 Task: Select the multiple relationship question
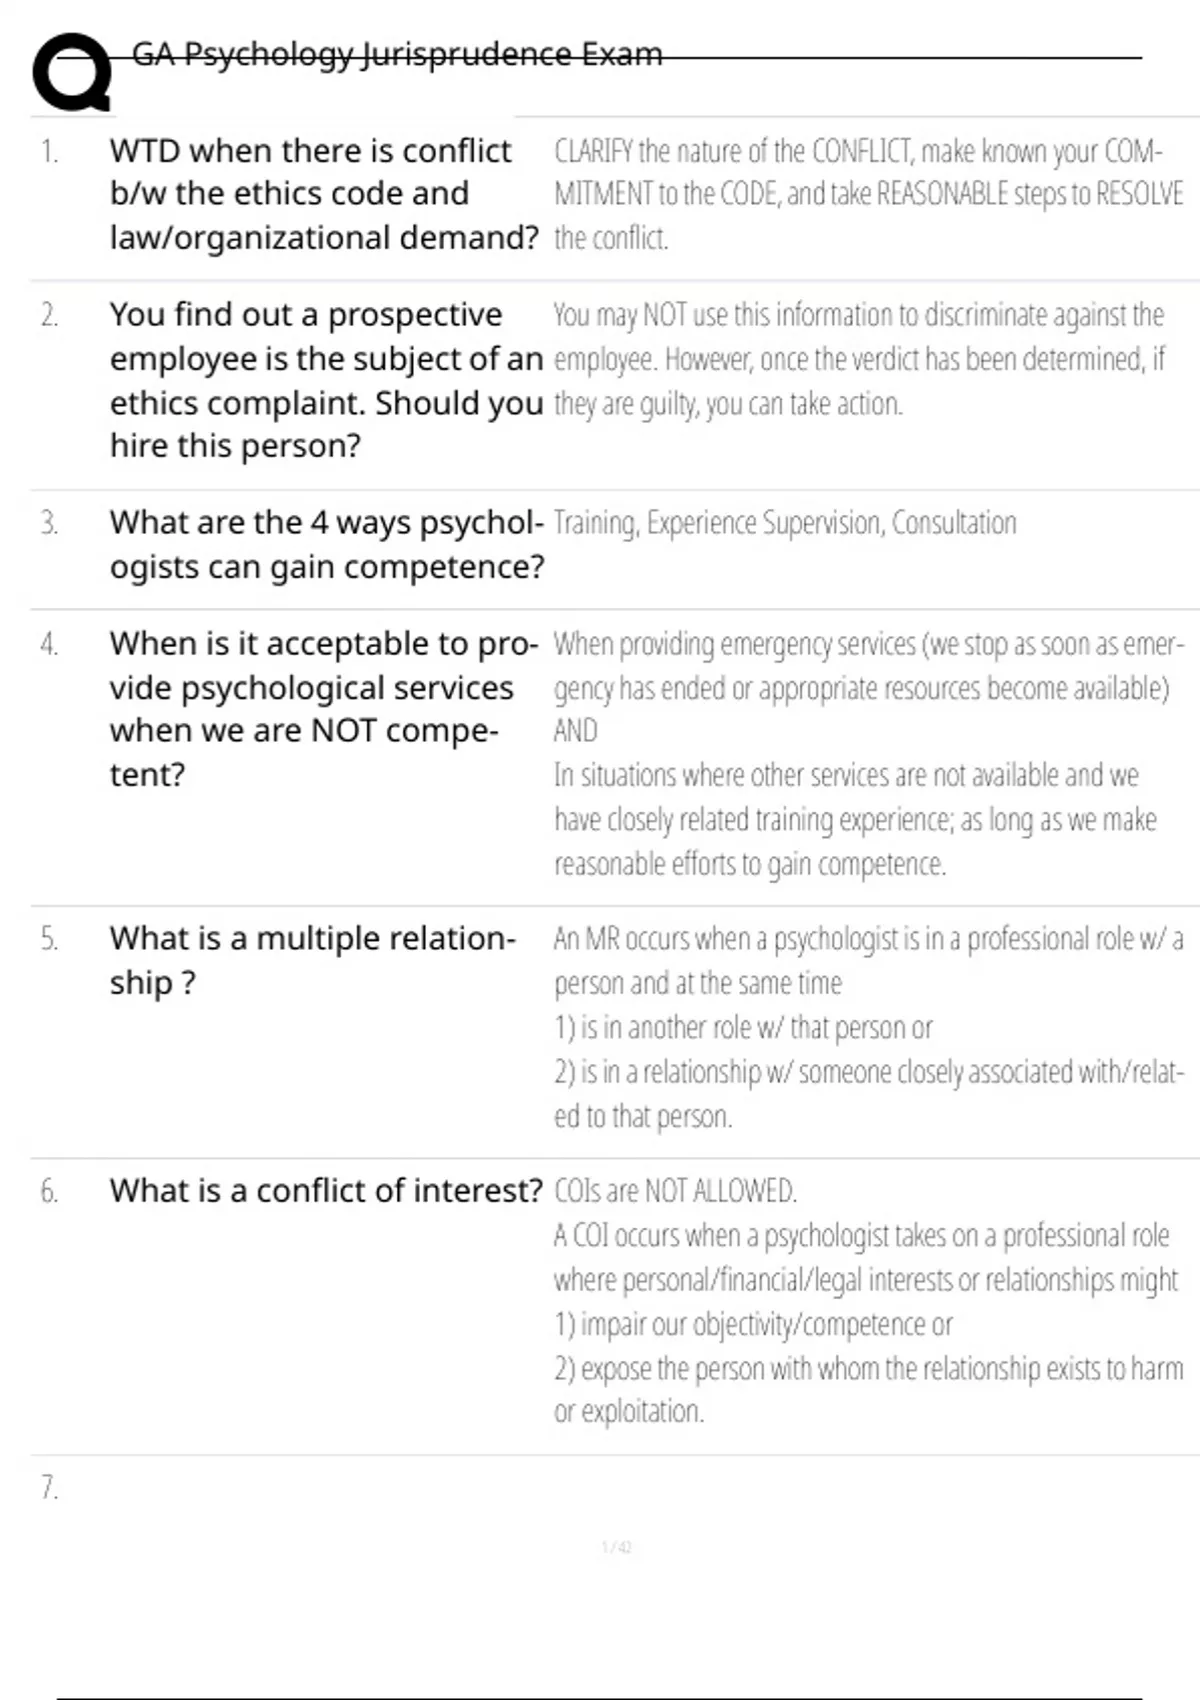pos(312,960)
